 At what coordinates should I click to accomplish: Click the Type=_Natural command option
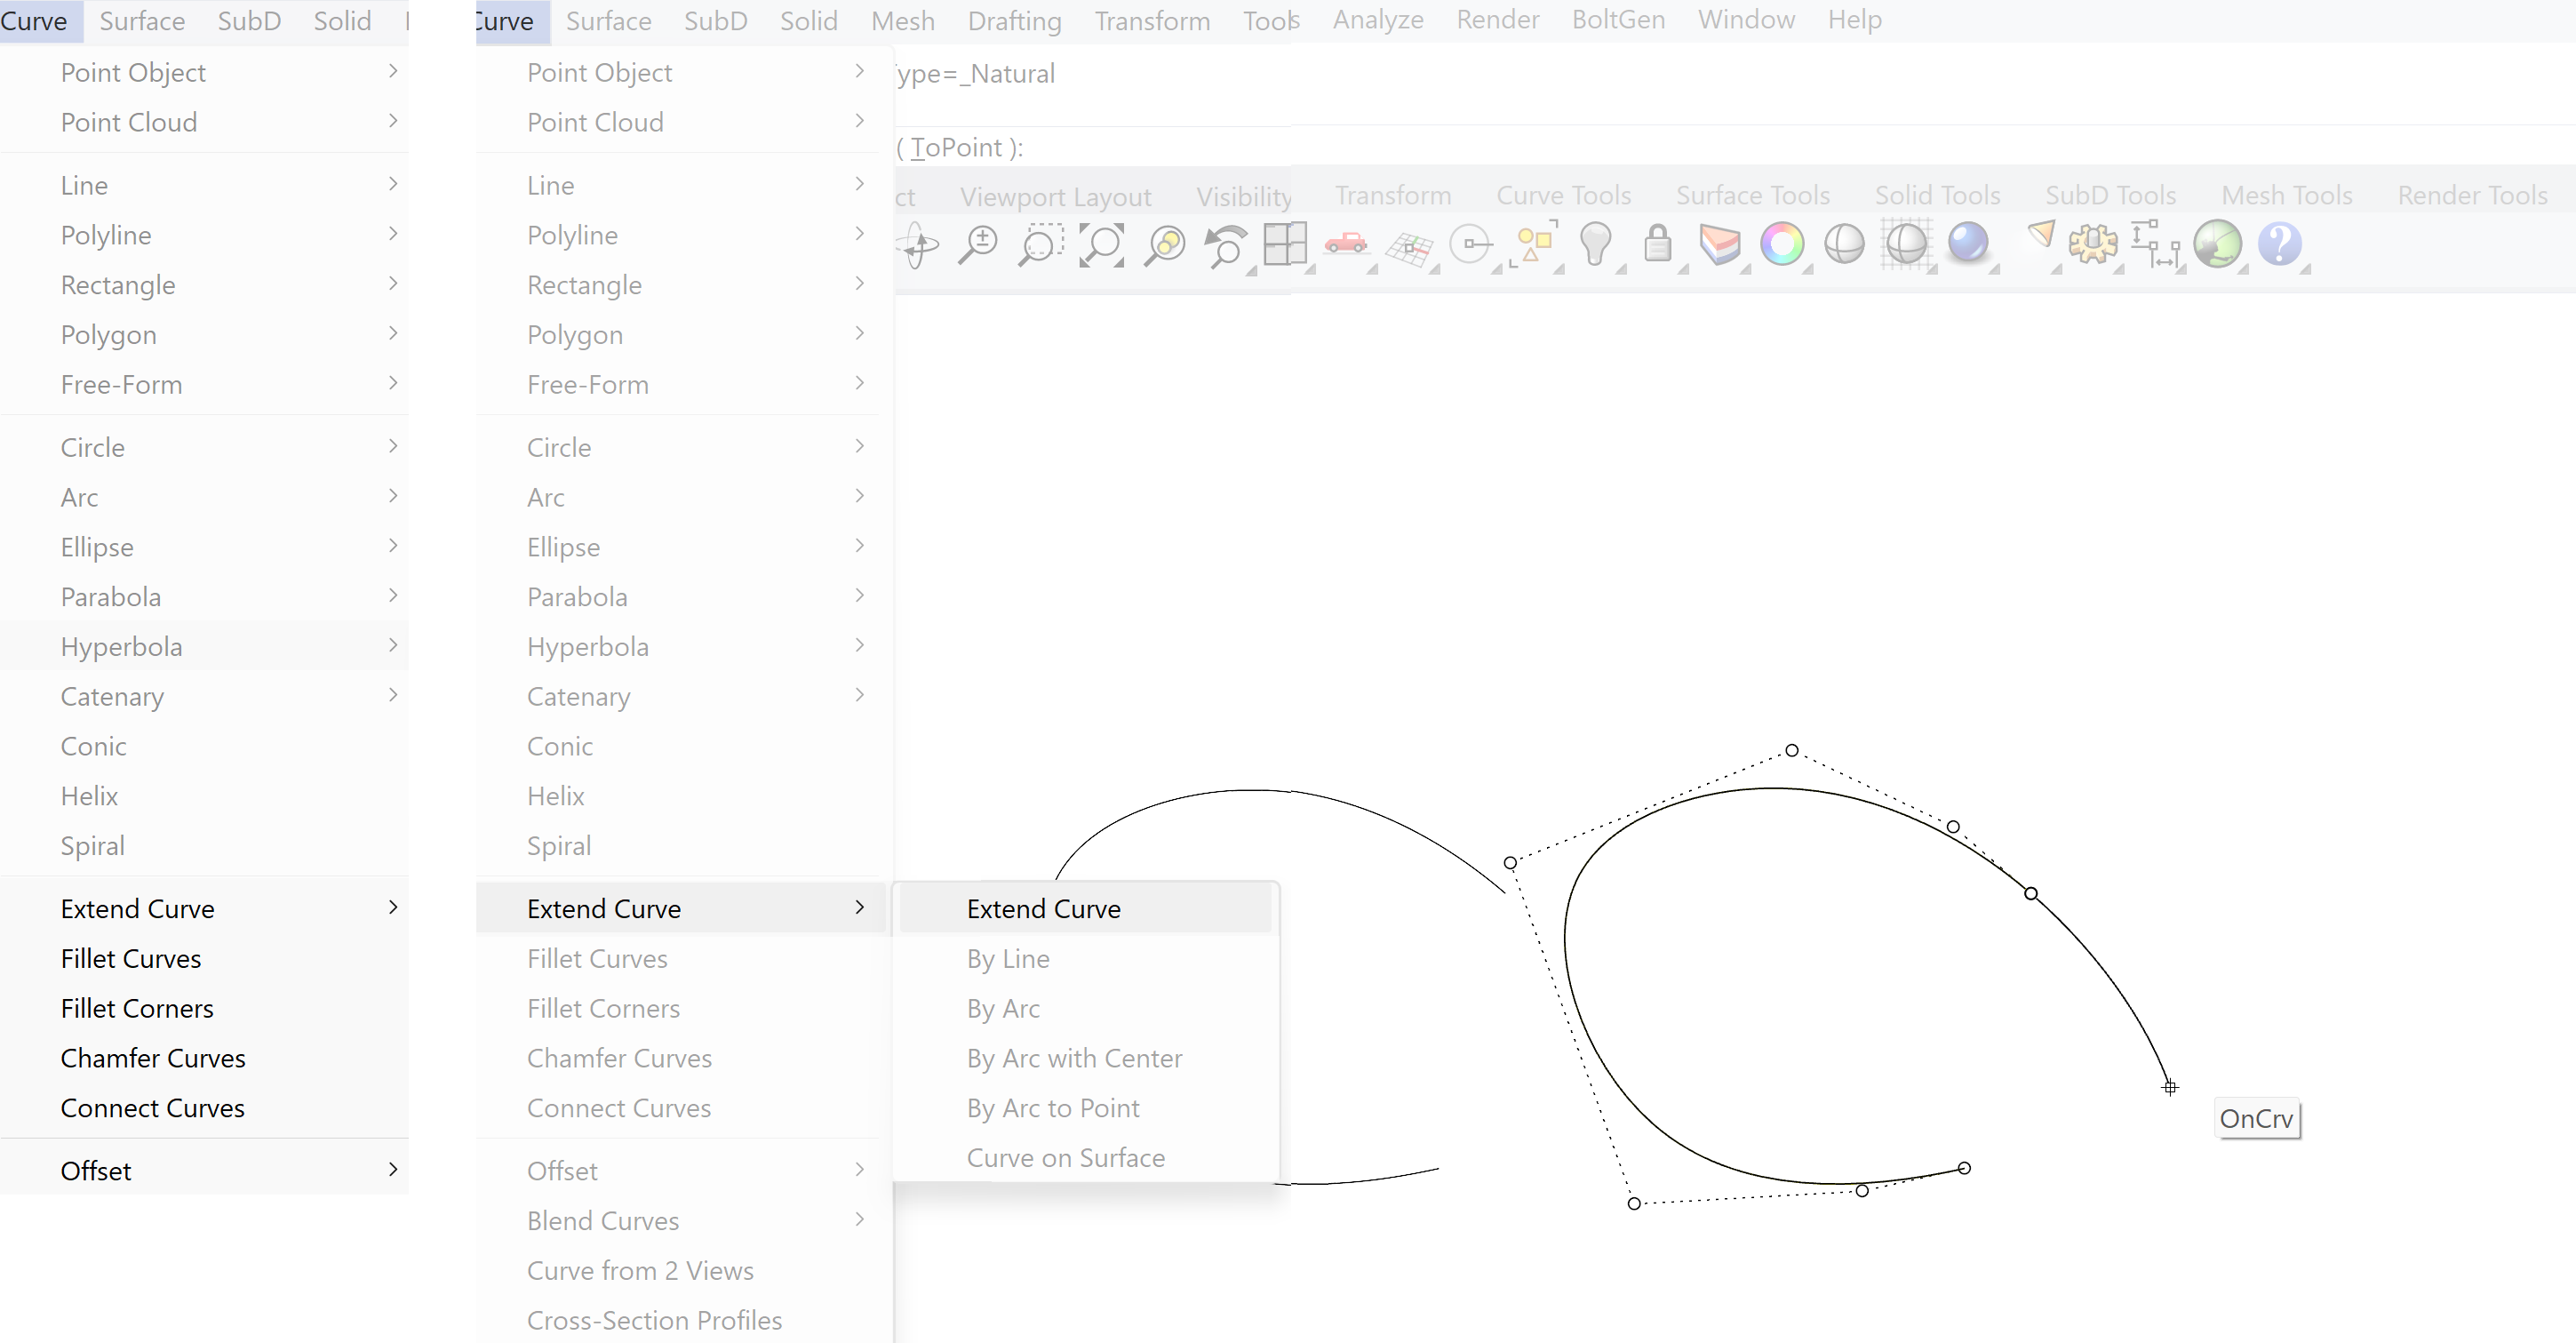click(x=975, y=74)
